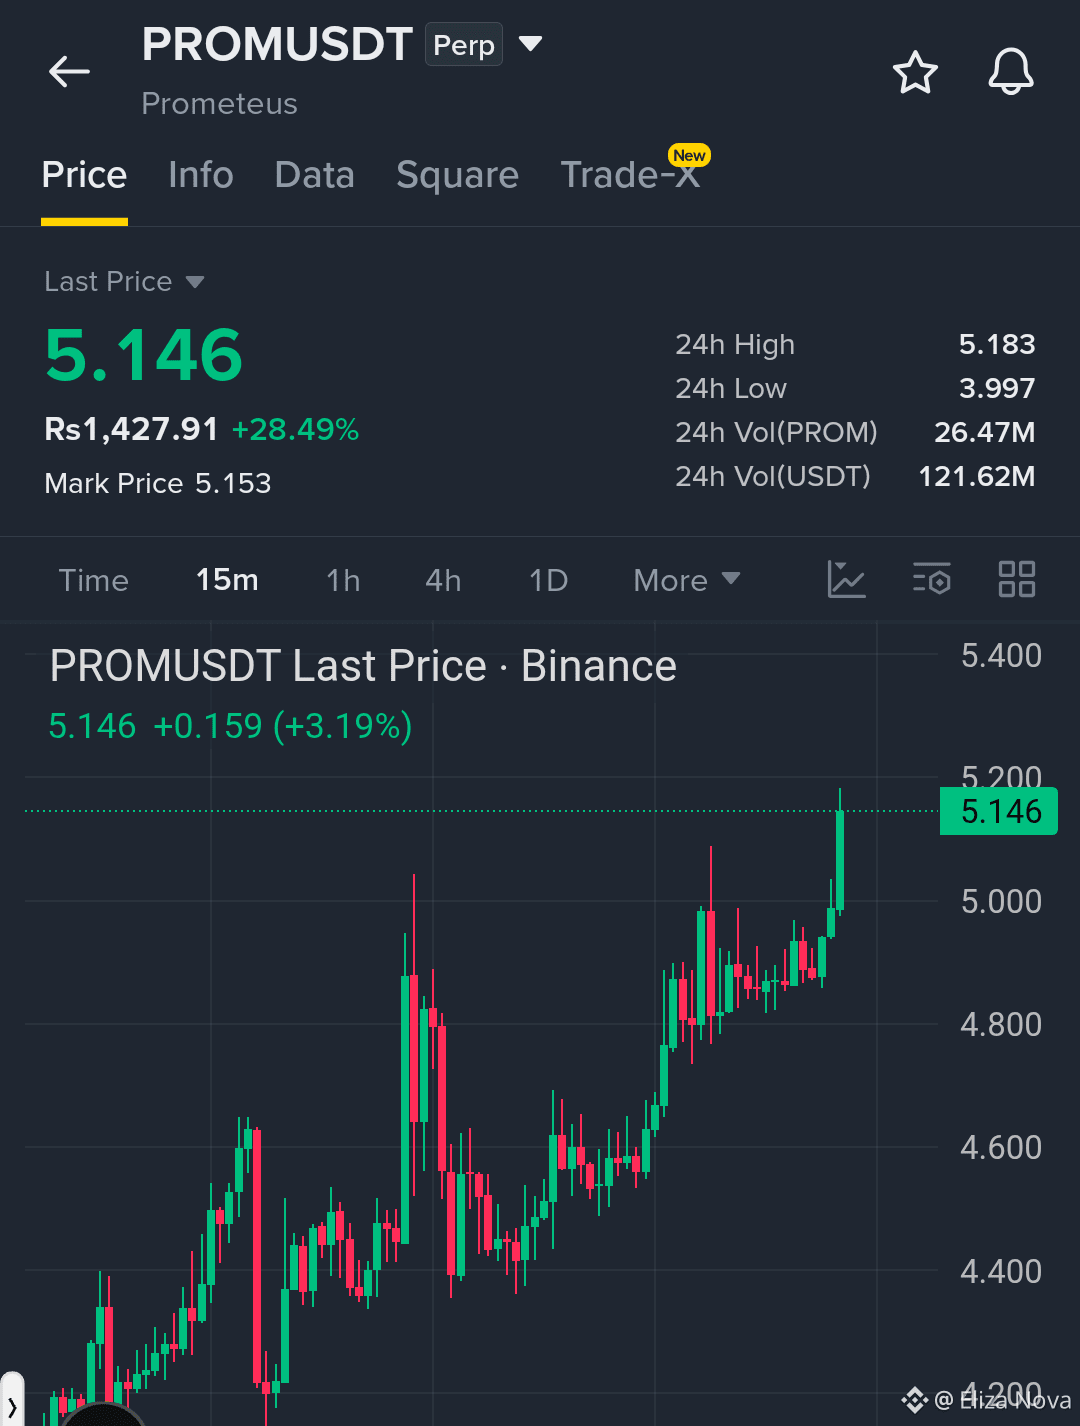
Task: Select the 15m timeframe
Action: 227,580
